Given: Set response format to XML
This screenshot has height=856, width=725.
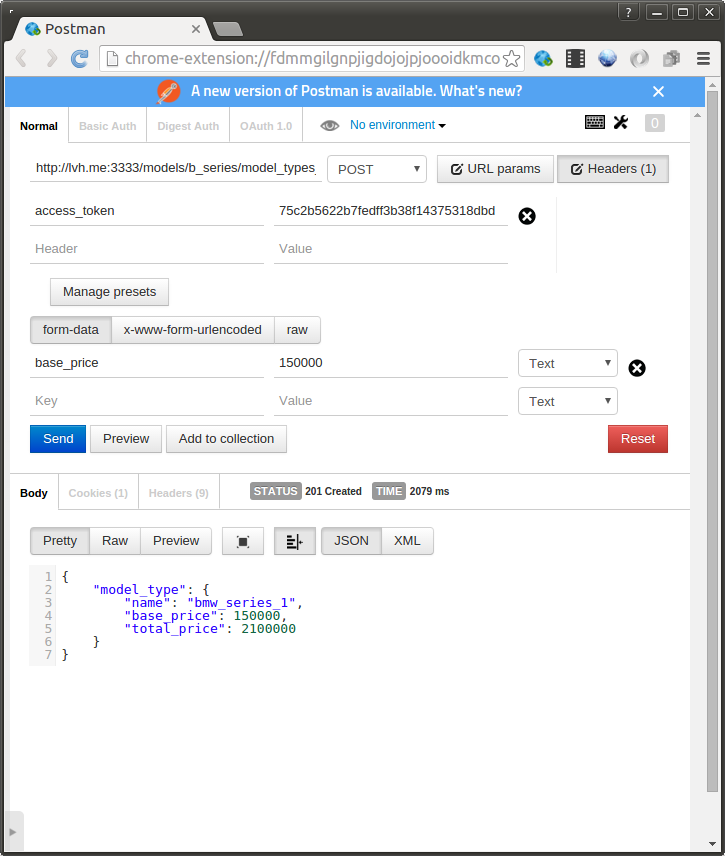Looking at the screenshot, I should 407,541.
